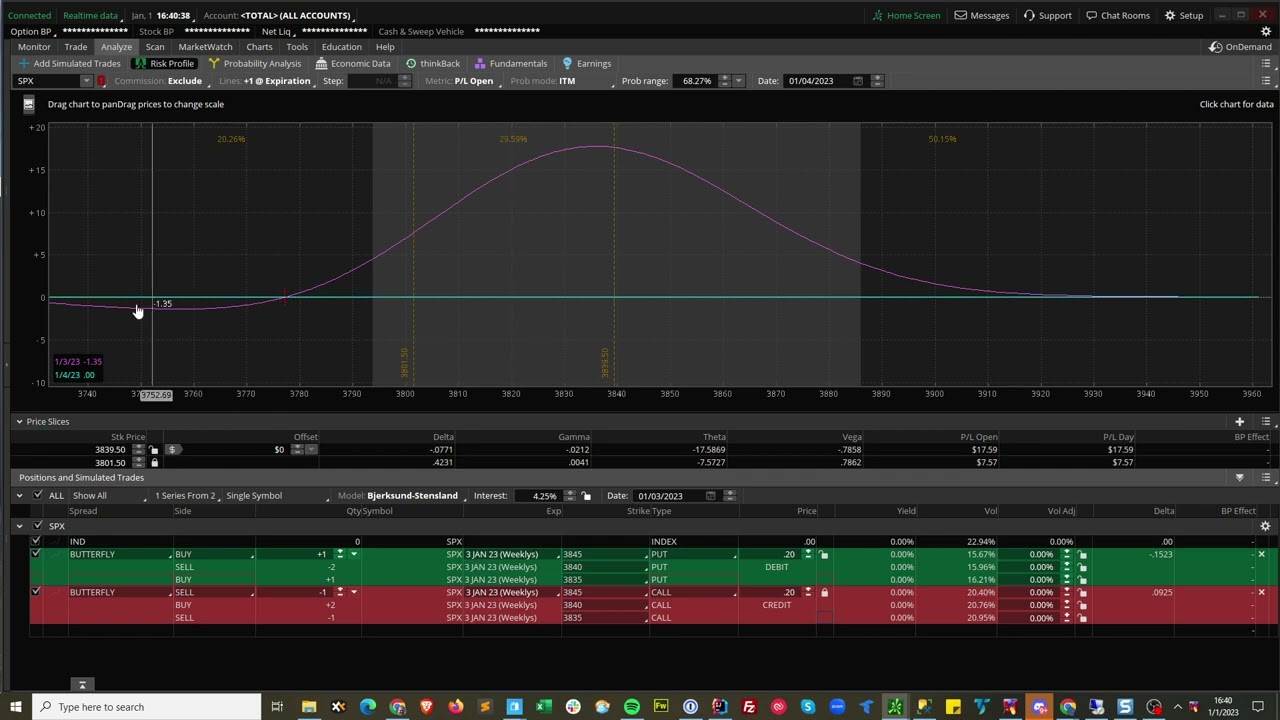This screenshot has width=1280, height=720.
Task: Toggle the ALL positions checkbox
Action: point(37,496)
